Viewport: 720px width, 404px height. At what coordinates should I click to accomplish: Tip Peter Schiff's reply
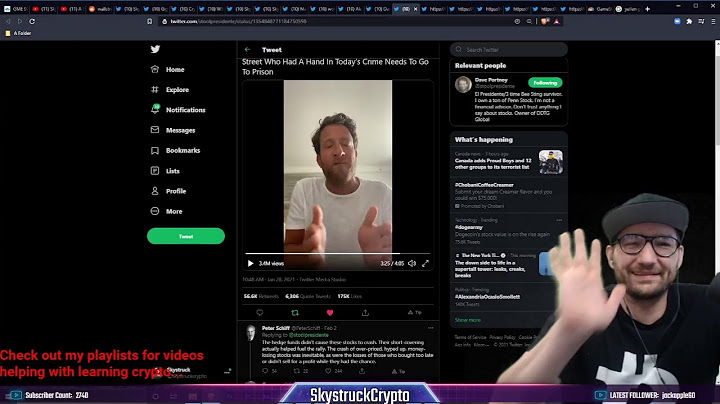398,371
